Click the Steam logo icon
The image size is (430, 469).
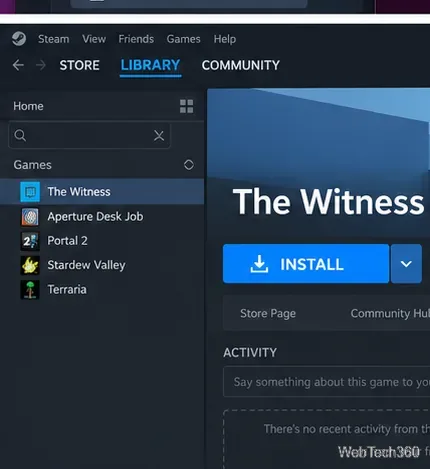(19, 39)
